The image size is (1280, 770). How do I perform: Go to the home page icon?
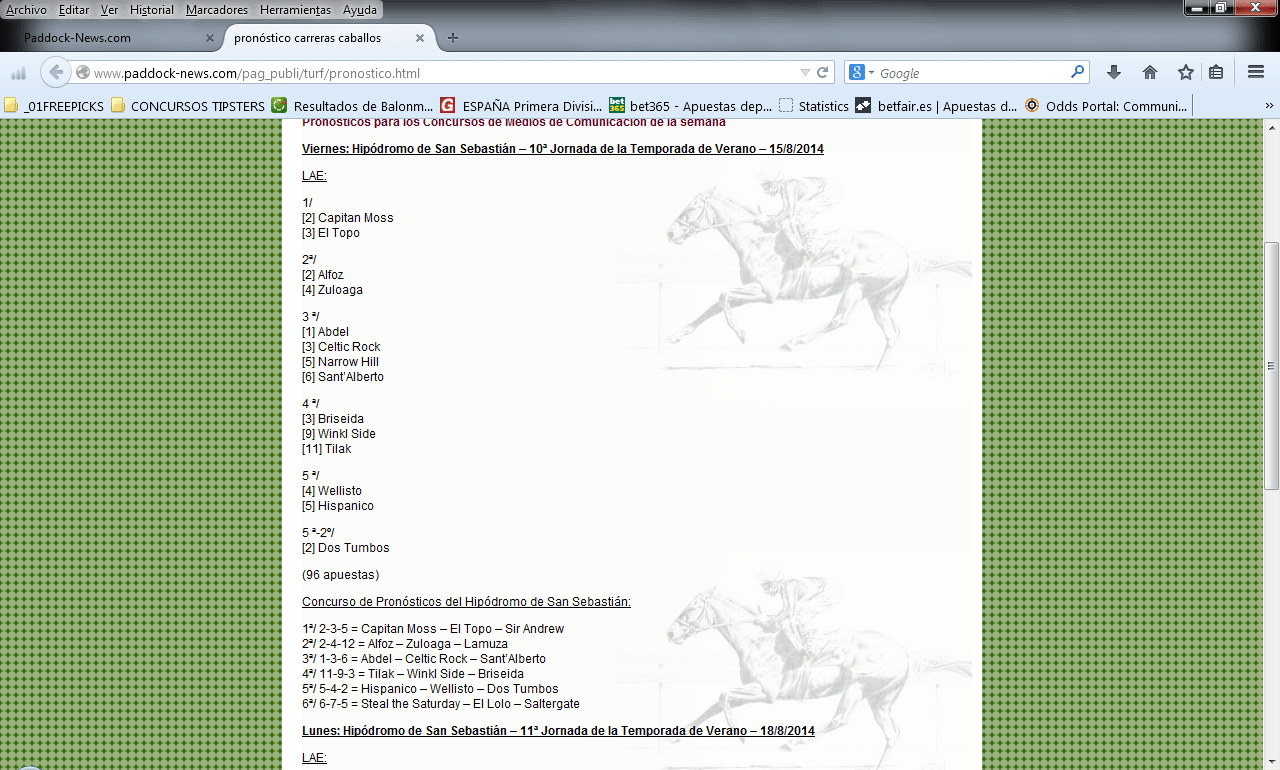(x=1150, y=72)
